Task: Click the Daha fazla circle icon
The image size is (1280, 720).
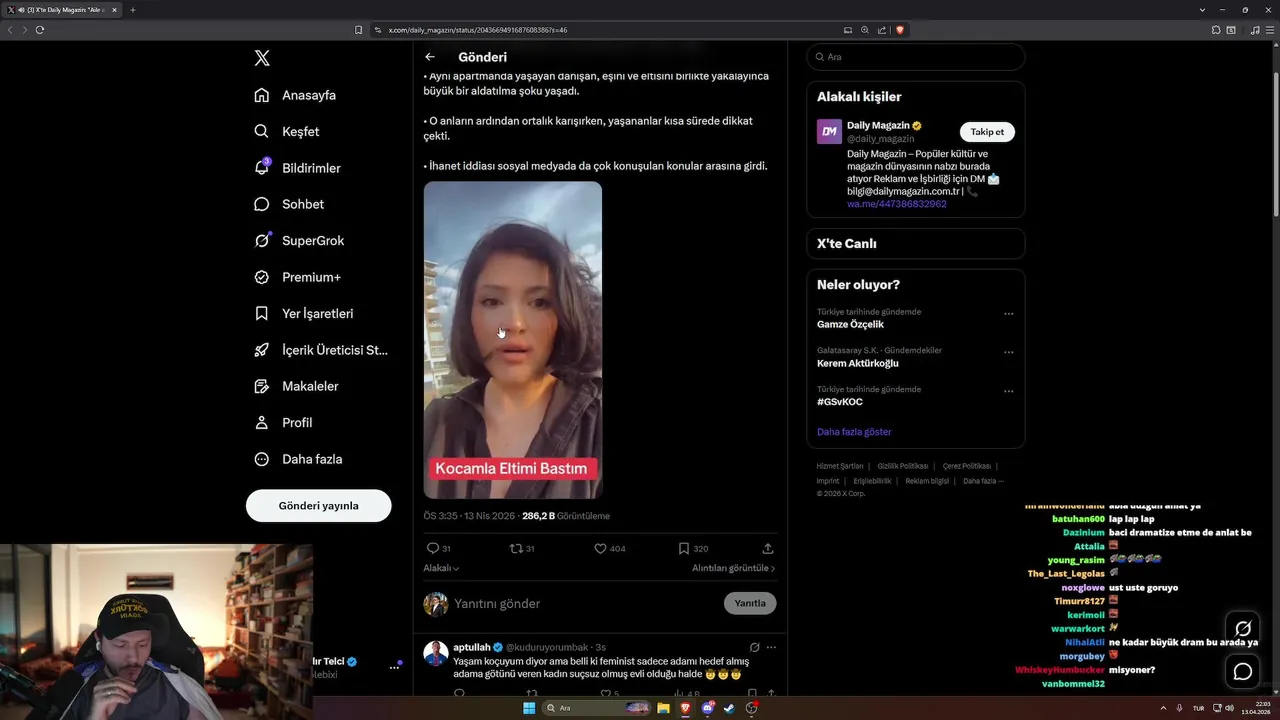Action: (x=262, y=459)
